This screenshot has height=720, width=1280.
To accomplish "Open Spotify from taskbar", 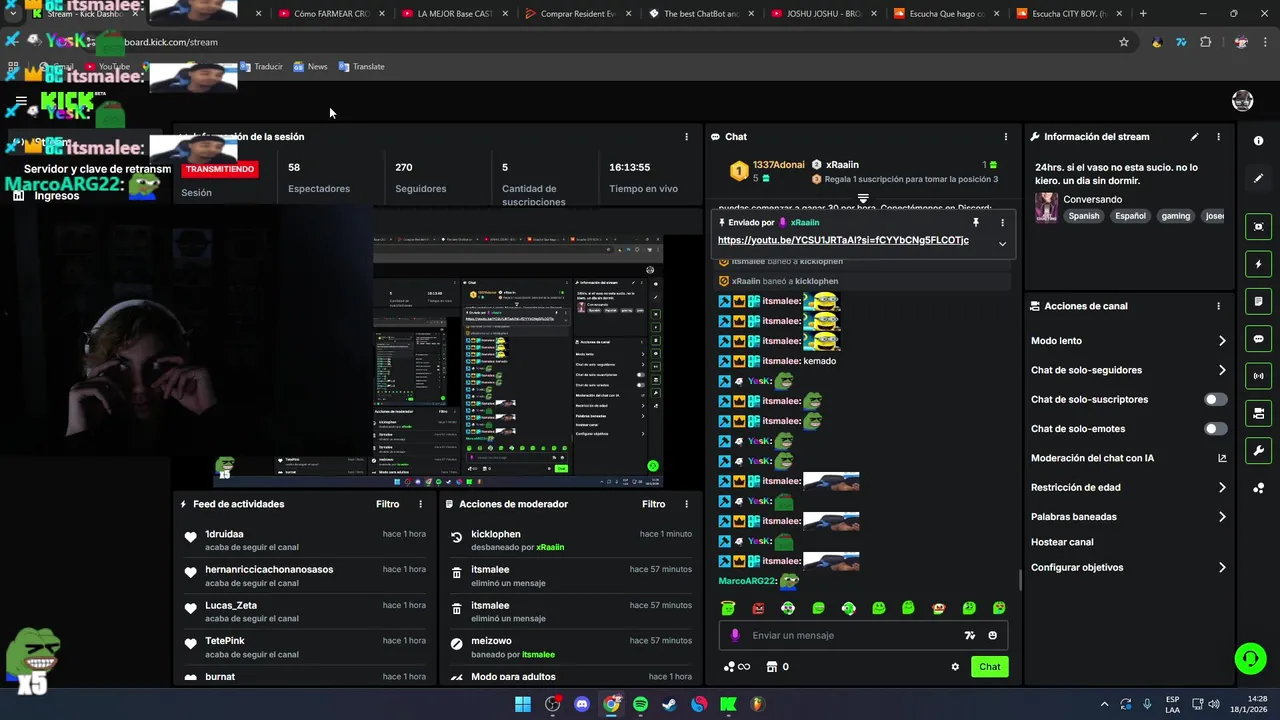I will point(640,704).
